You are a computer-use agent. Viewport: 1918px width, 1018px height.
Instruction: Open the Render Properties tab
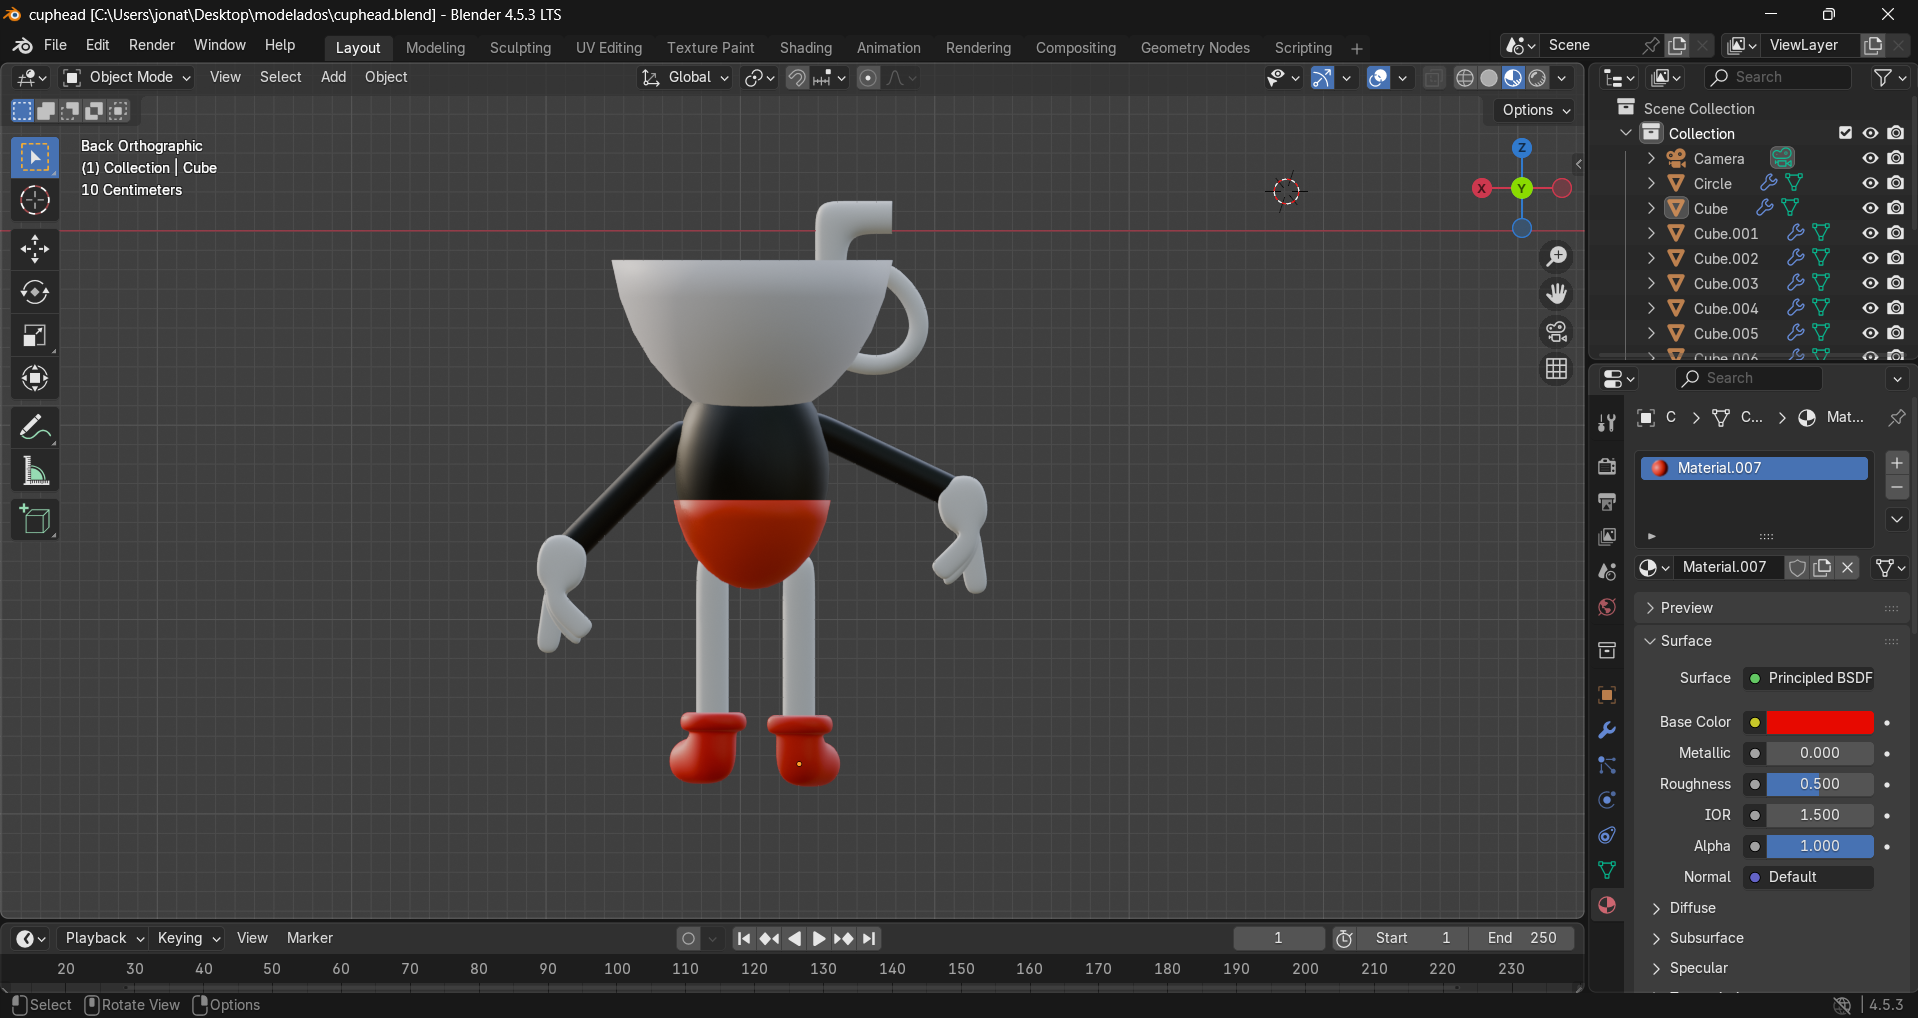tap(1606, 466)
